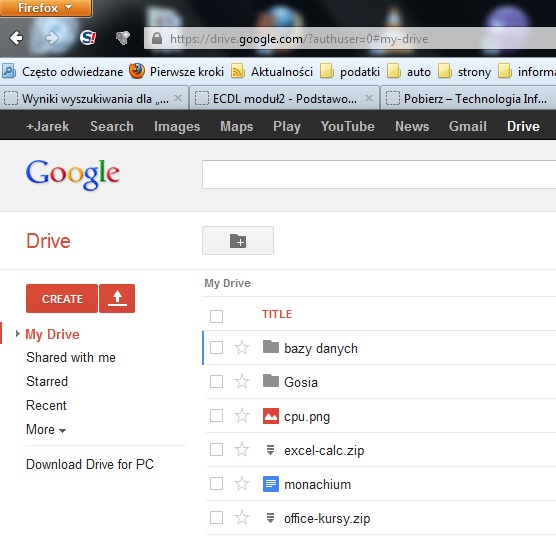
Task: Star the monachium document
Action: pyautogui.click(x=242, y=484)
